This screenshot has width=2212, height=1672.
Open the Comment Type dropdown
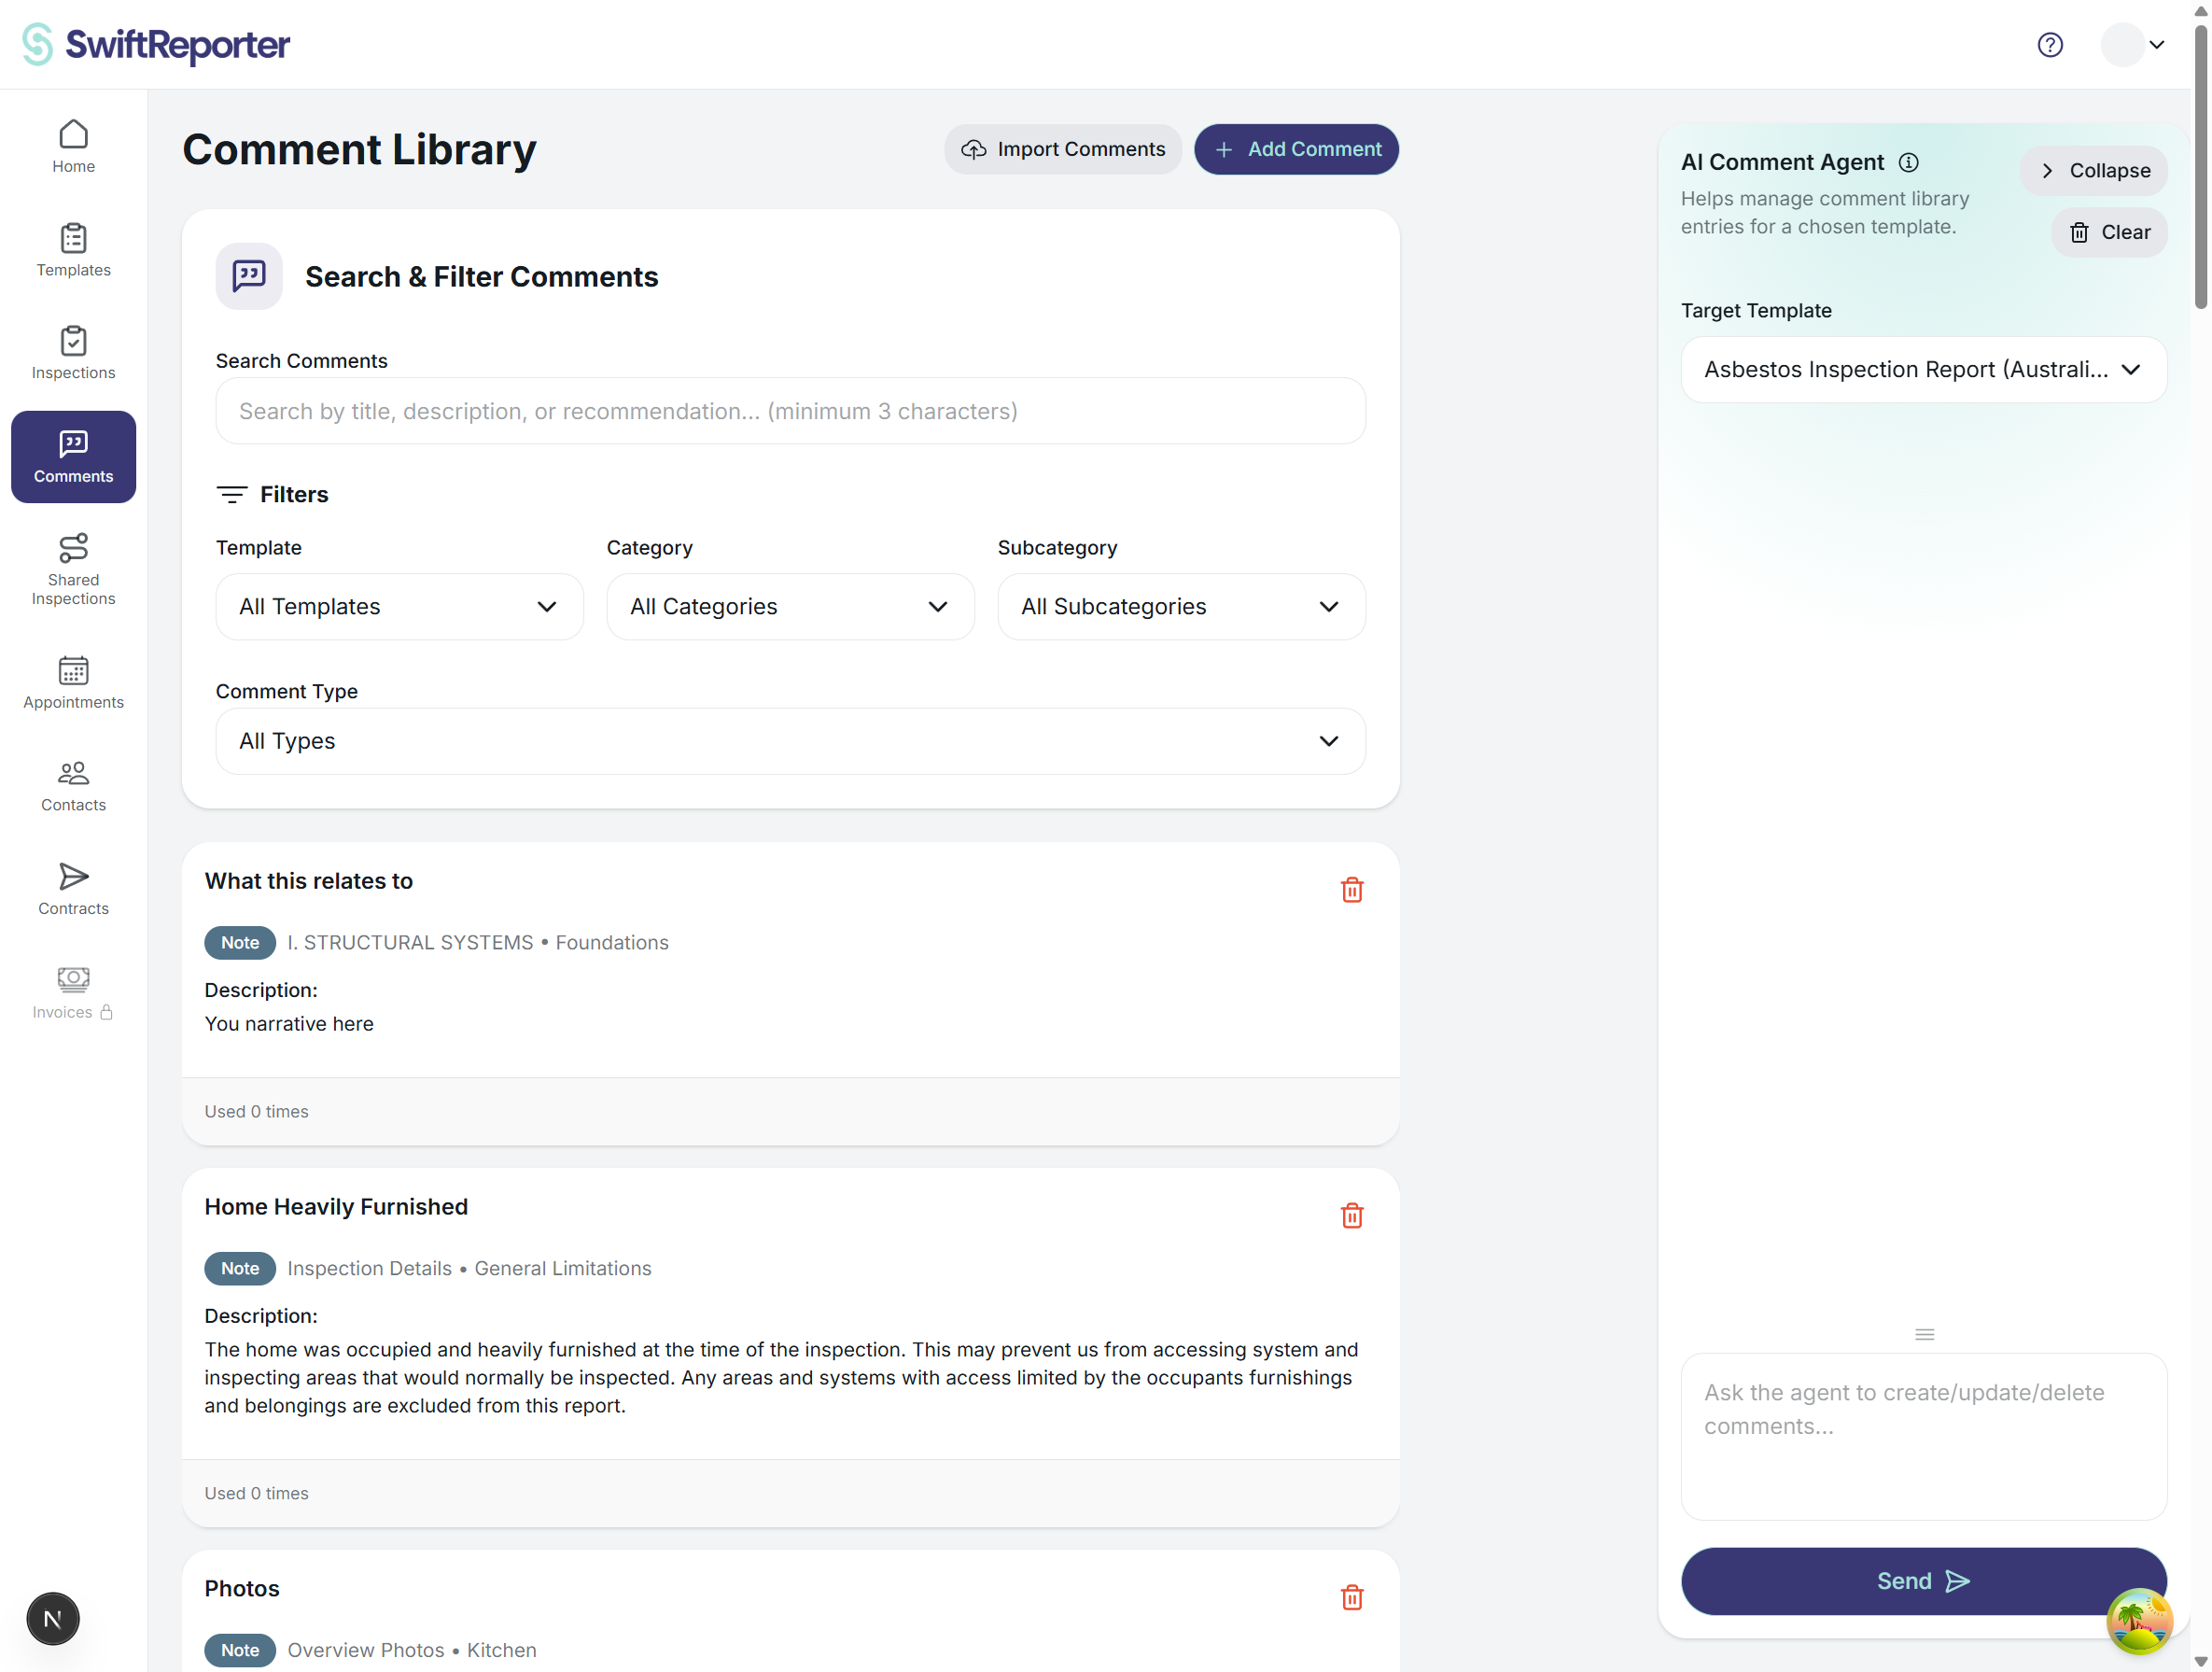789,741
